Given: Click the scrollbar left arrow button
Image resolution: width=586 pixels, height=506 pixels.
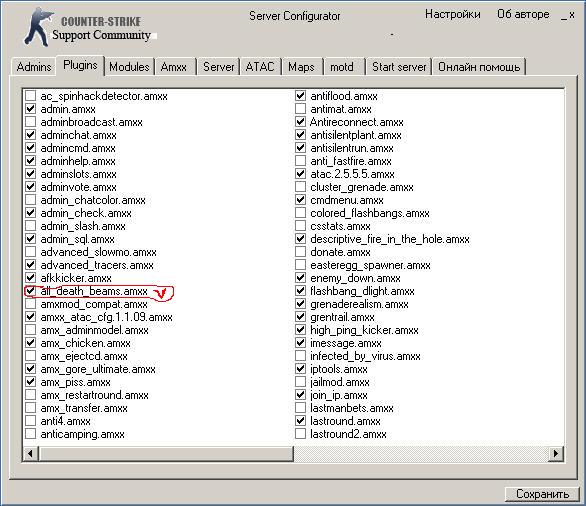Looking at the screenshot, I should (30, 454).
